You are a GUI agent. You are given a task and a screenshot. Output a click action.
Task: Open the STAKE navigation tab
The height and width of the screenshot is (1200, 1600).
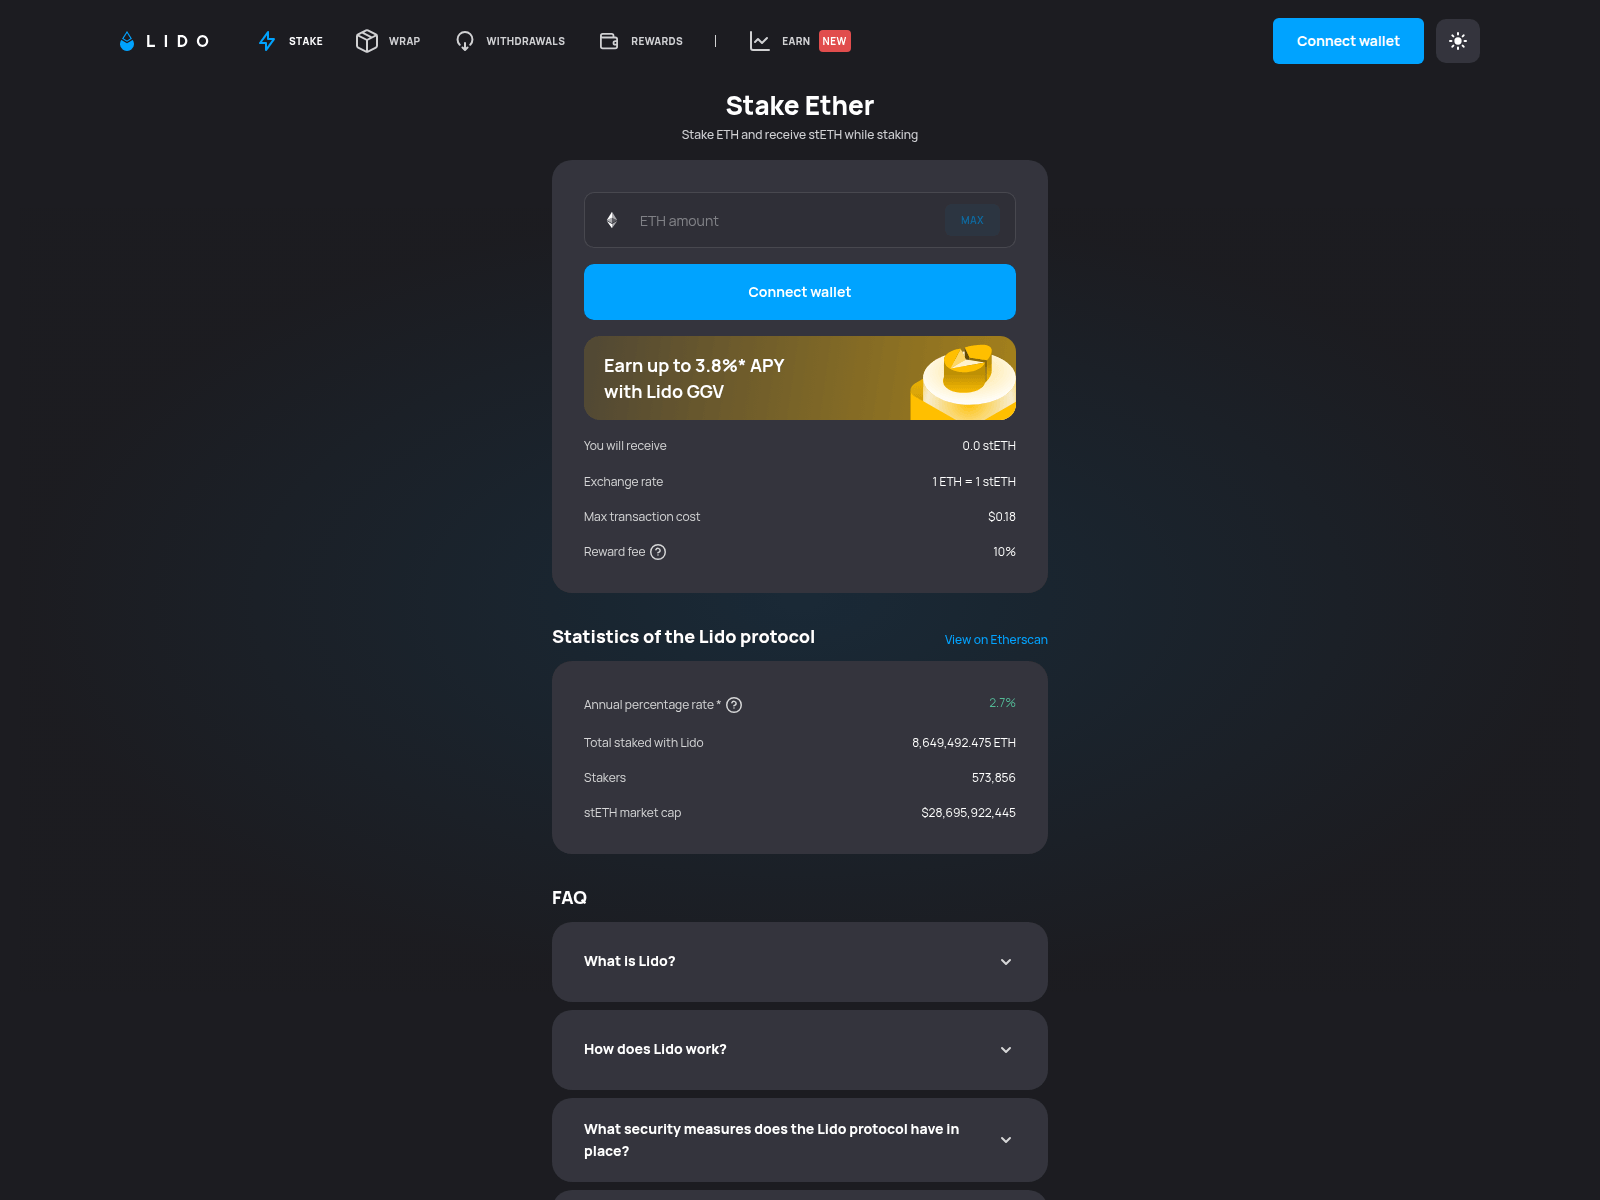click(x=291, y=41)
